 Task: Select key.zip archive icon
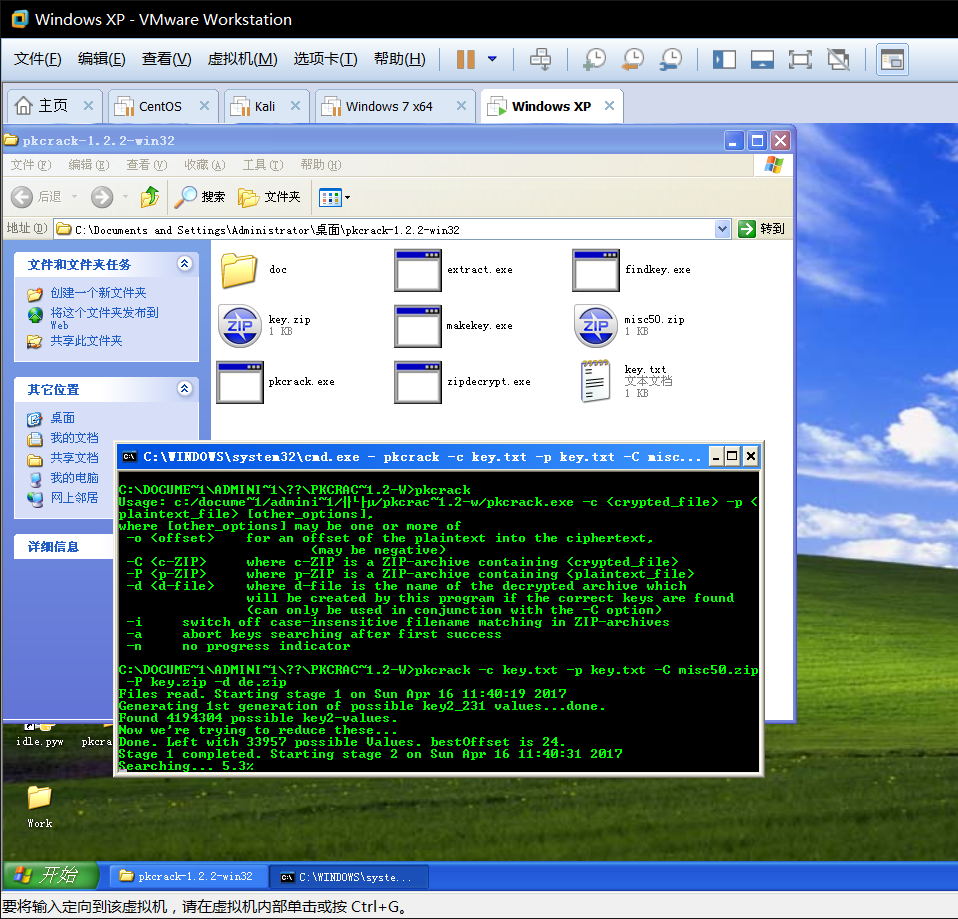point(240,326)
